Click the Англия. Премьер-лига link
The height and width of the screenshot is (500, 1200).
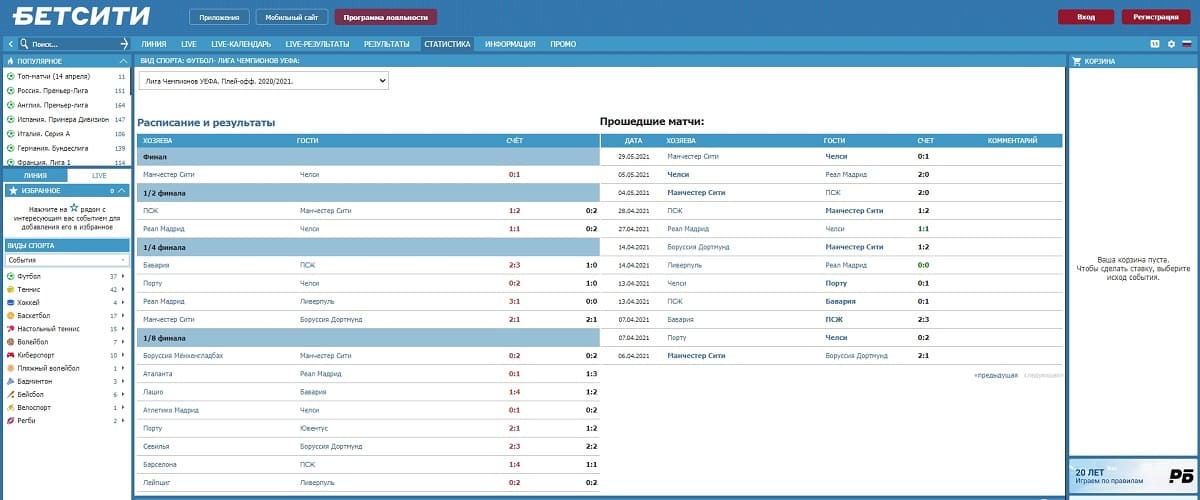pos(53,105)
